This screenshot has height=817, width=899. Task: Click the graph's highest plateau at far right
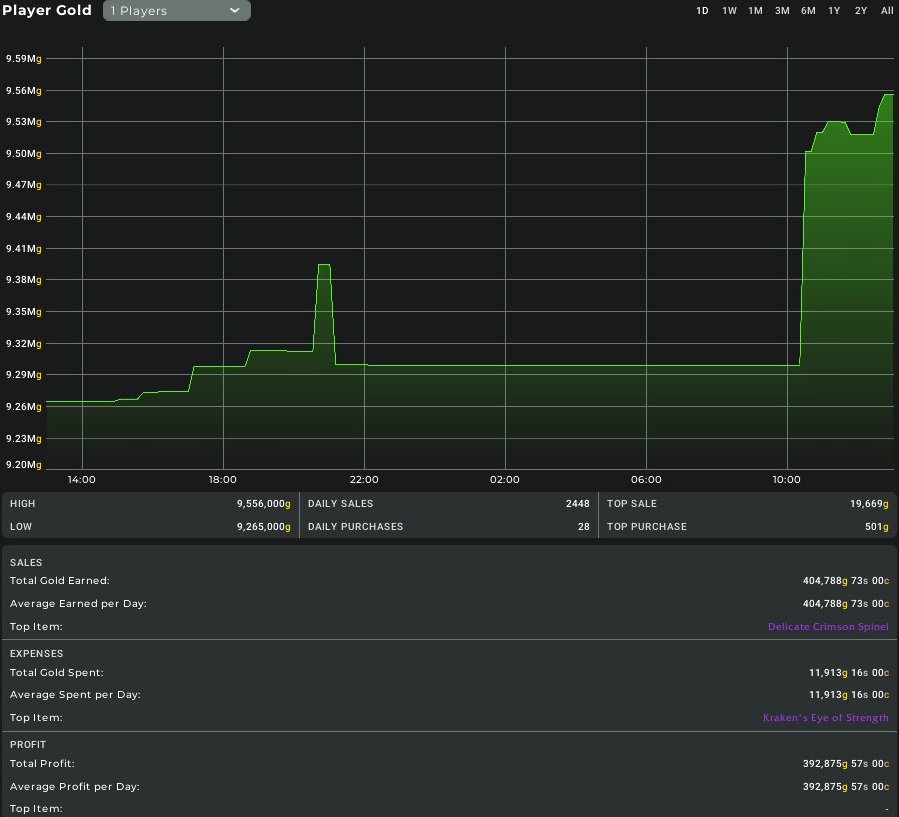887,95
